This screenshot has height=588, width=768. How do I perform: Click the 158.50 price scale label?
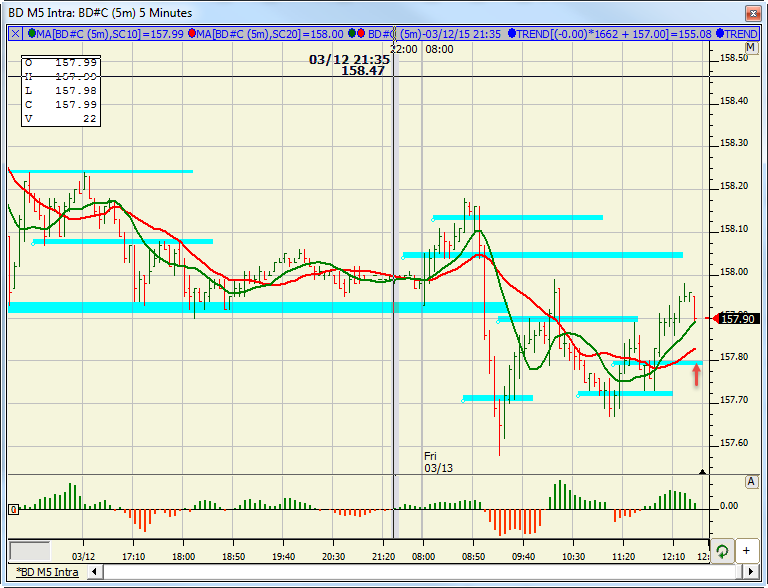[x=734, y=58]
